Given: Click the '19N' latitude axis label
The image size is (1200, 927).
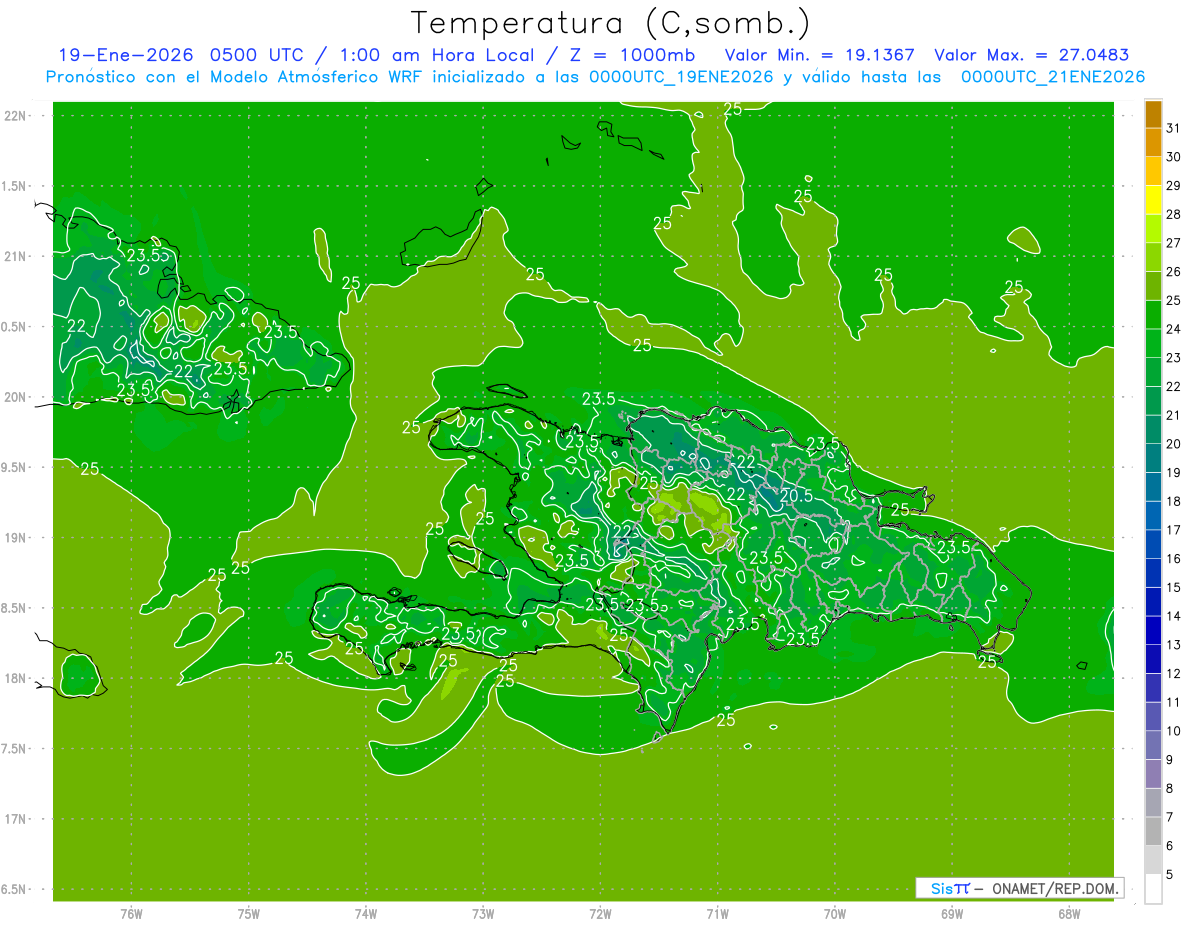Looking at the screenshot, I should pyautogui.click(x=15, y=538).
